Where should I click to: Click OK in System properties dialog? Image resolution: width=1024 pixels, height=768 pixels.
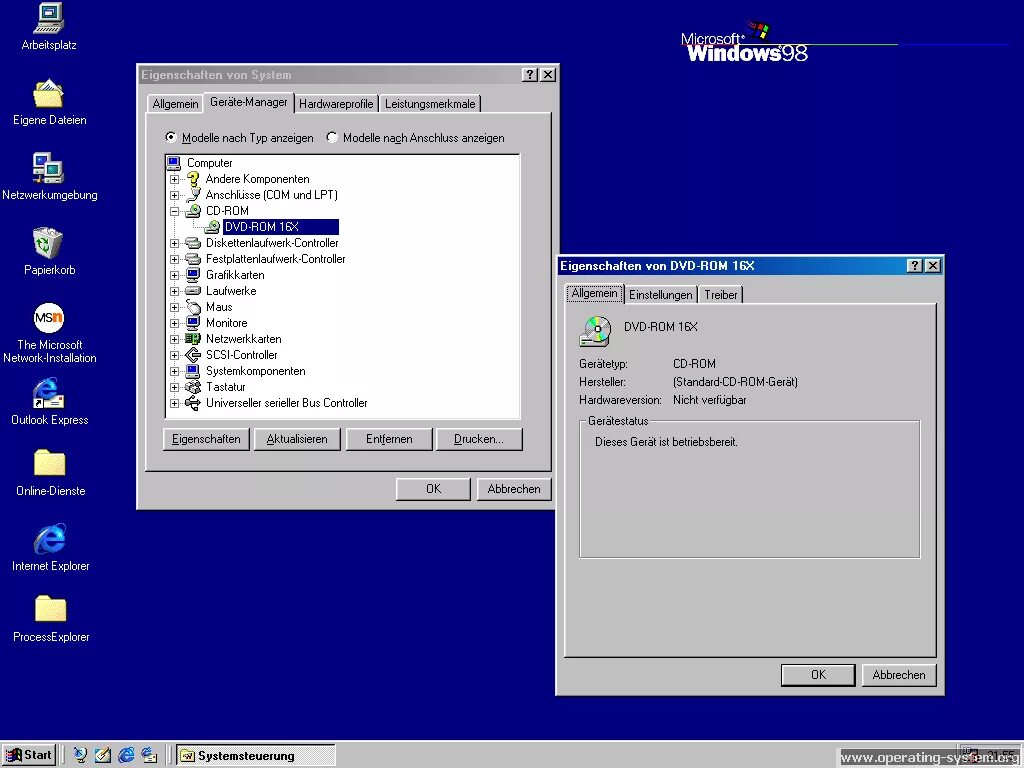coord(433,488)
